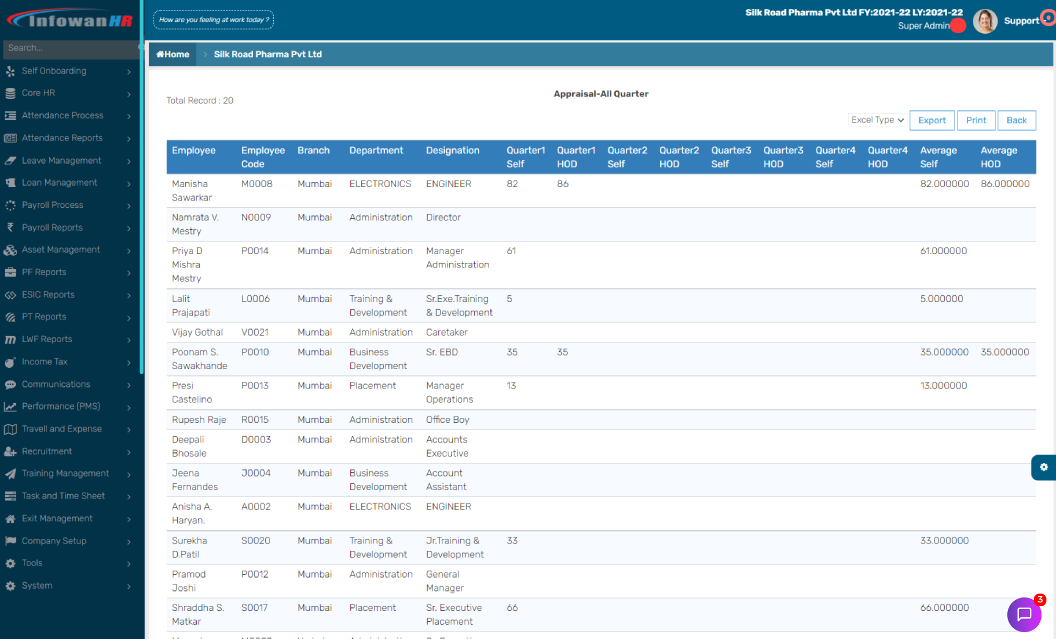The width and height of the screenshot is (1056, 639).
Task: Click the Travell and Expense map icon
Action: [x=11, y=429]
